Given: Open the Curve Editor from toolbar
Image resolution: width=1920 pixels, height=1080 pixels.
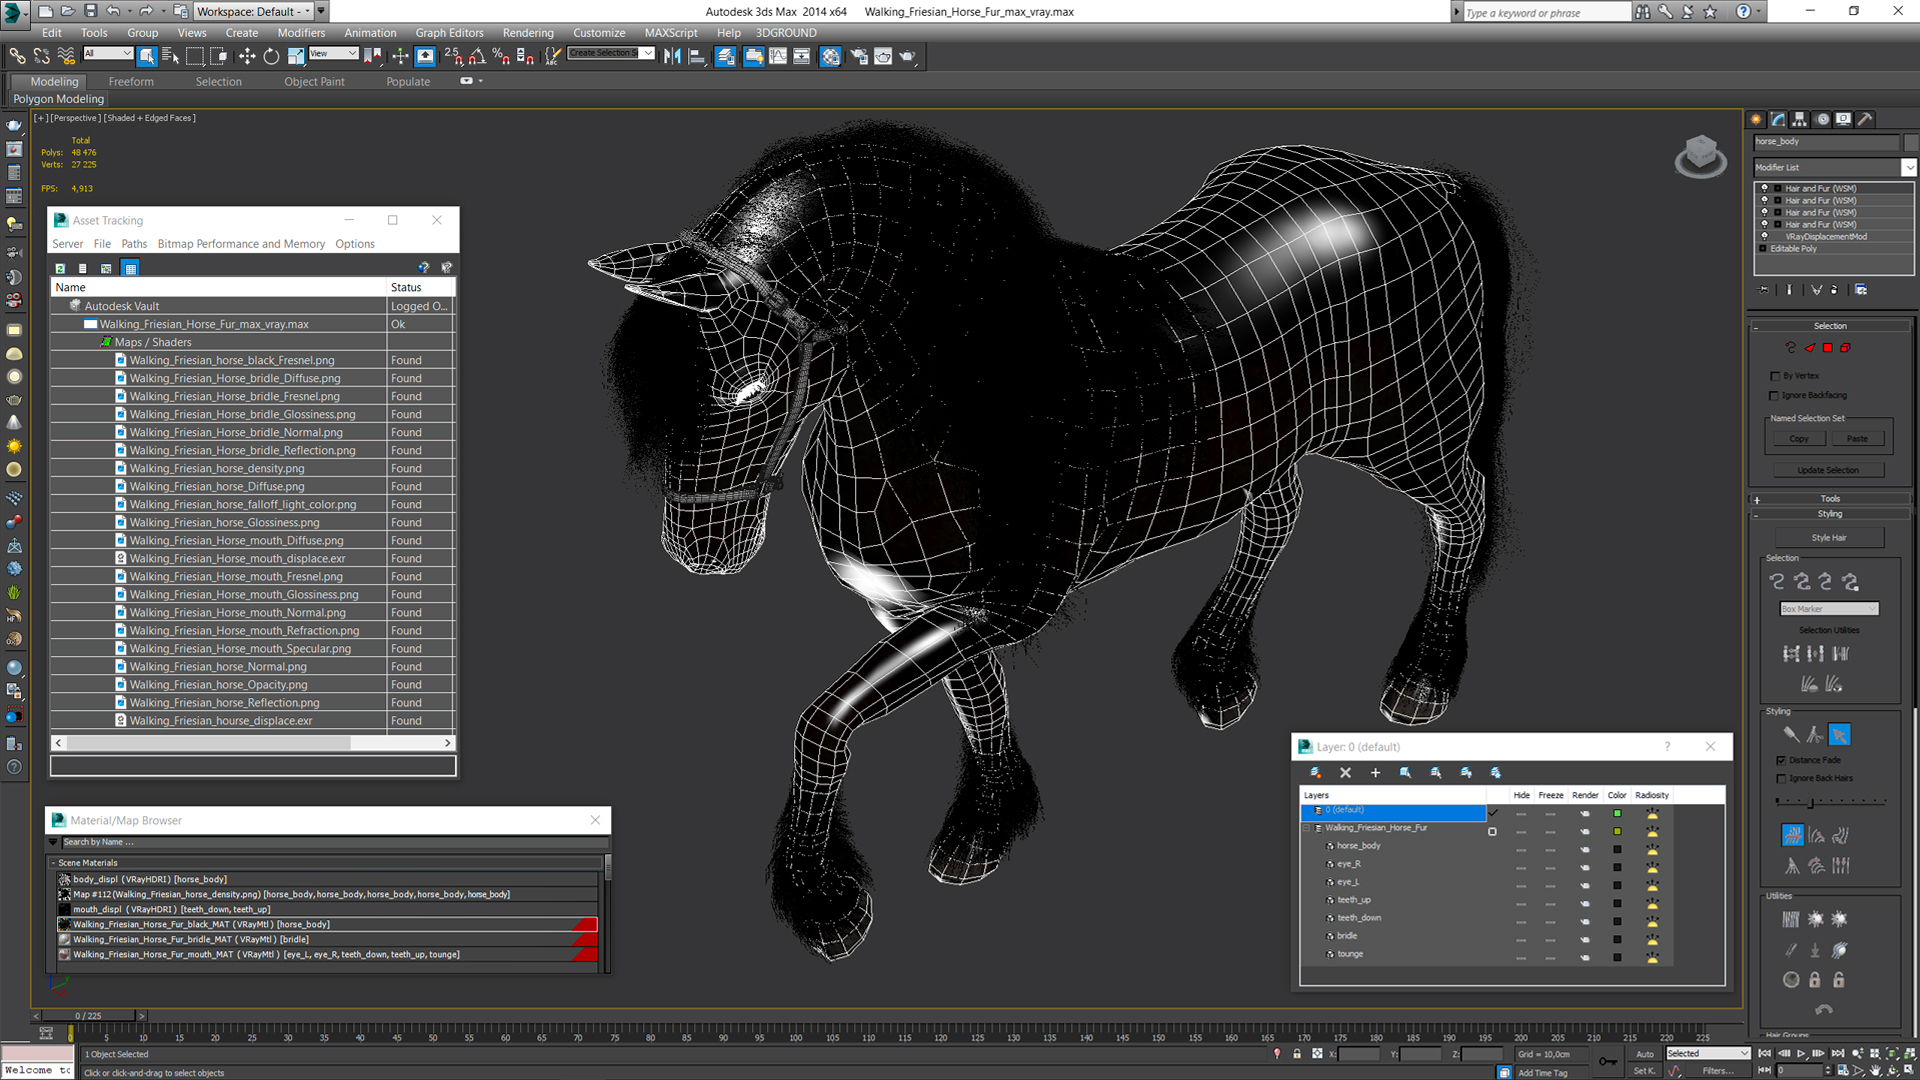Looking at the screenshot, I should [778, 56].
